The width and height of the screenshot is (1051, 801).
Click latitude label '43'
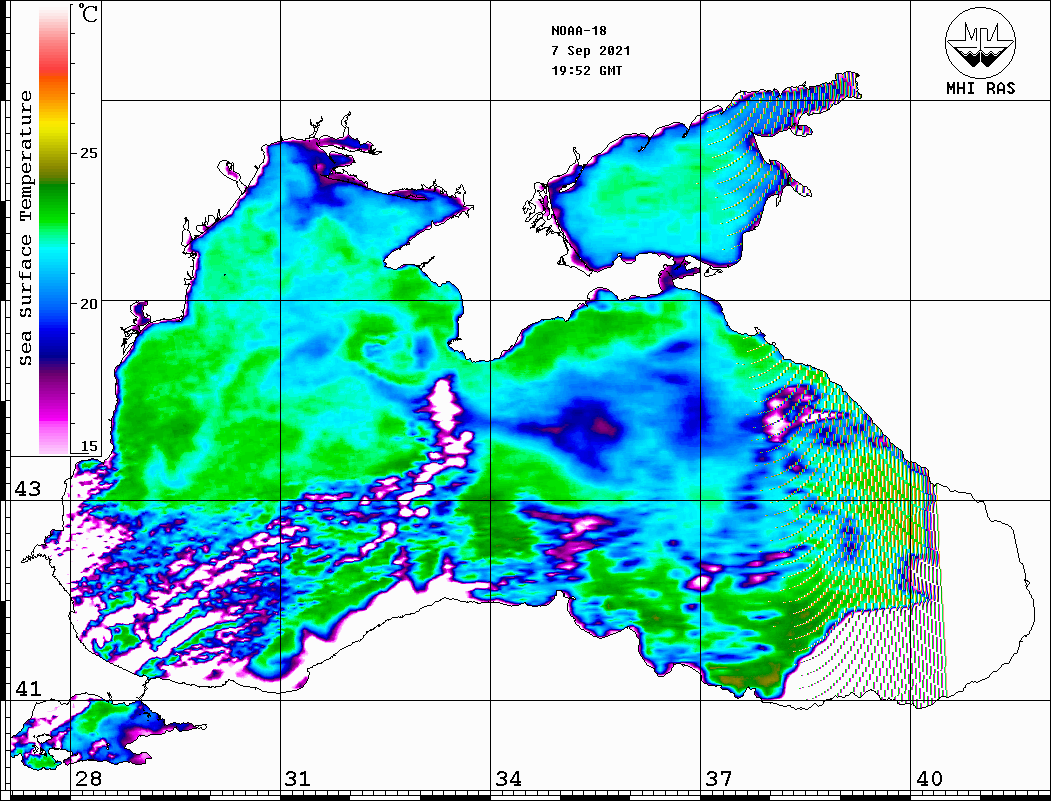click(27, 489)
